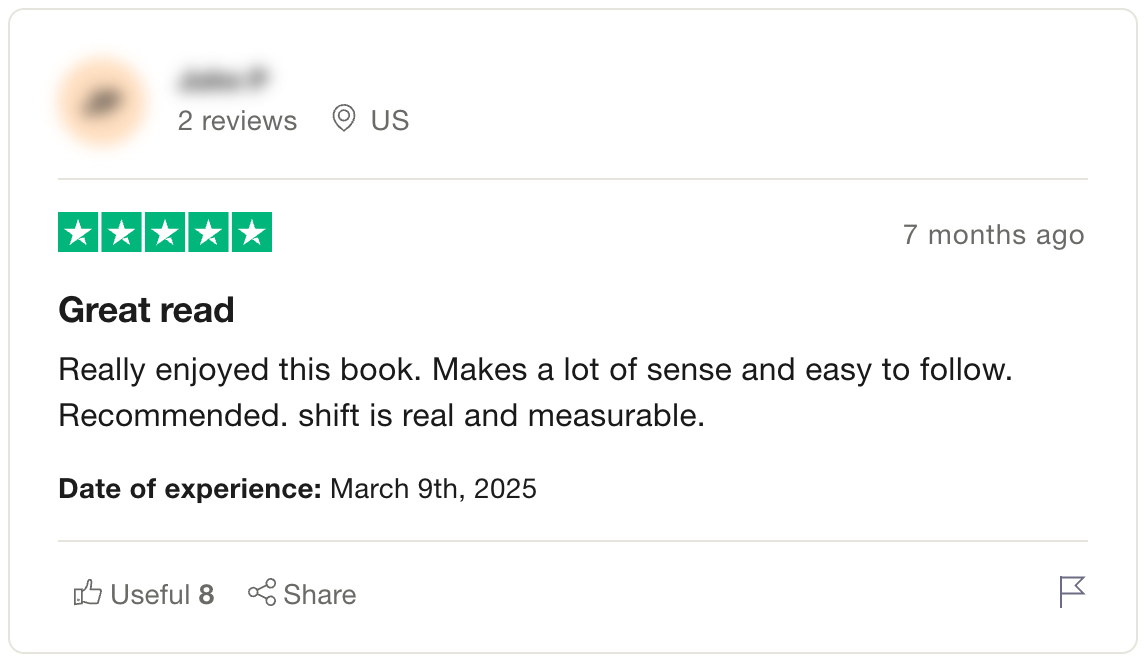Click the US country label

[x=390, y=121]
